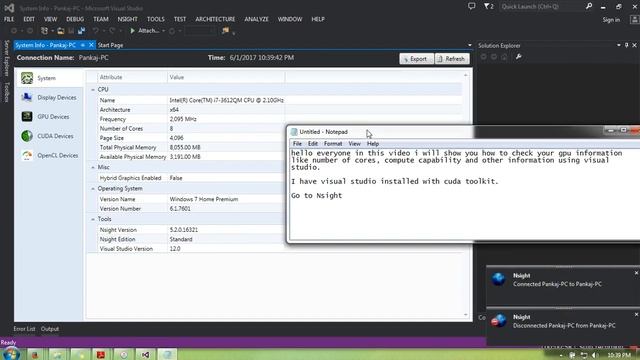Viewport: 640px width, 360px height.
Task: Click the Value column header
Action: pos(226,77)
